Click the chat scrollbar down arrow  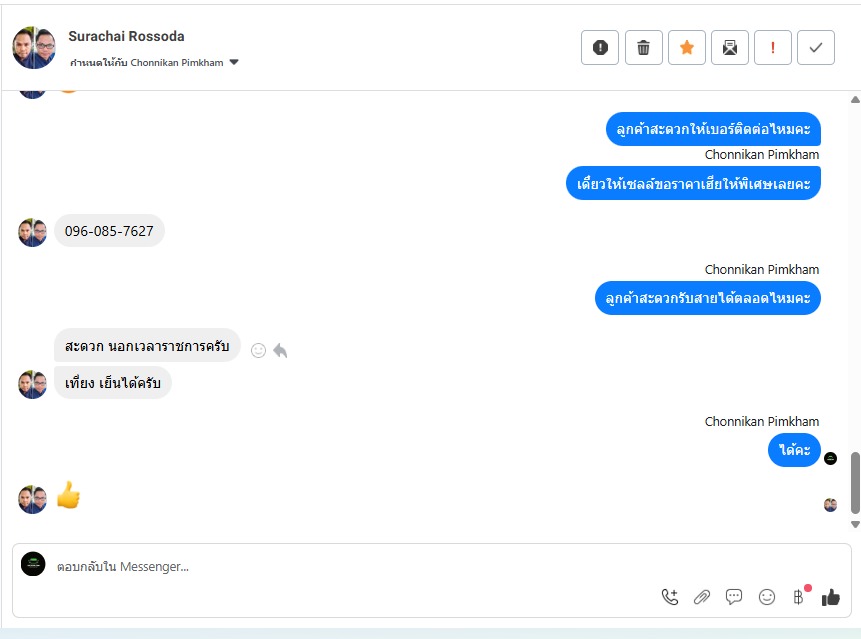click(x=855, y=525)
